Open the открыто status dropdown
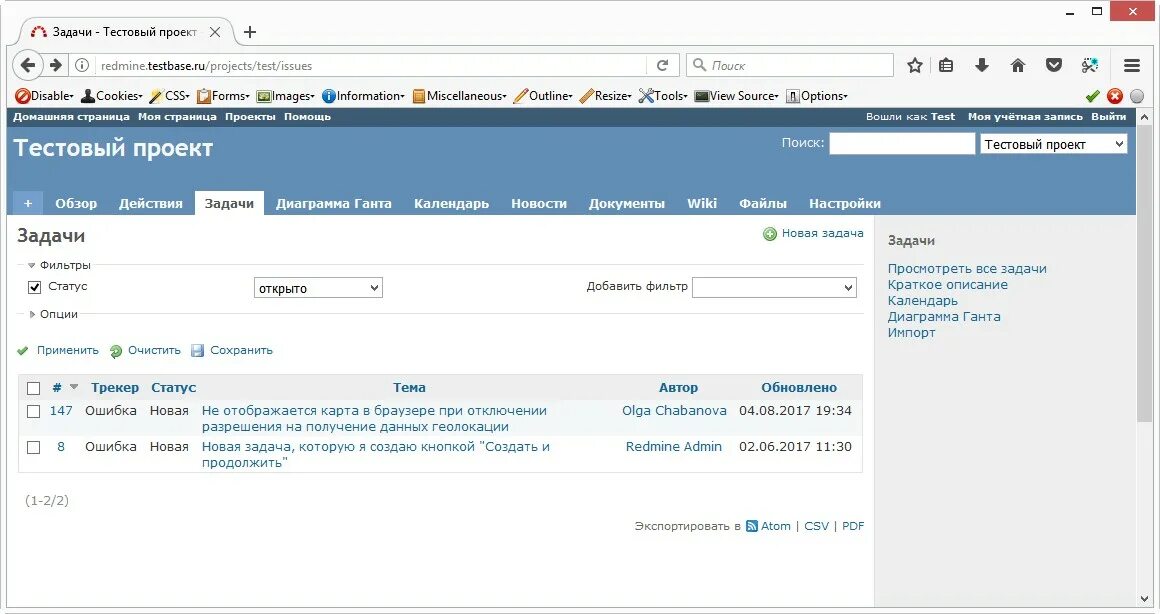Viewport: 1160px width, 614px height. click(x=318, y=287)
